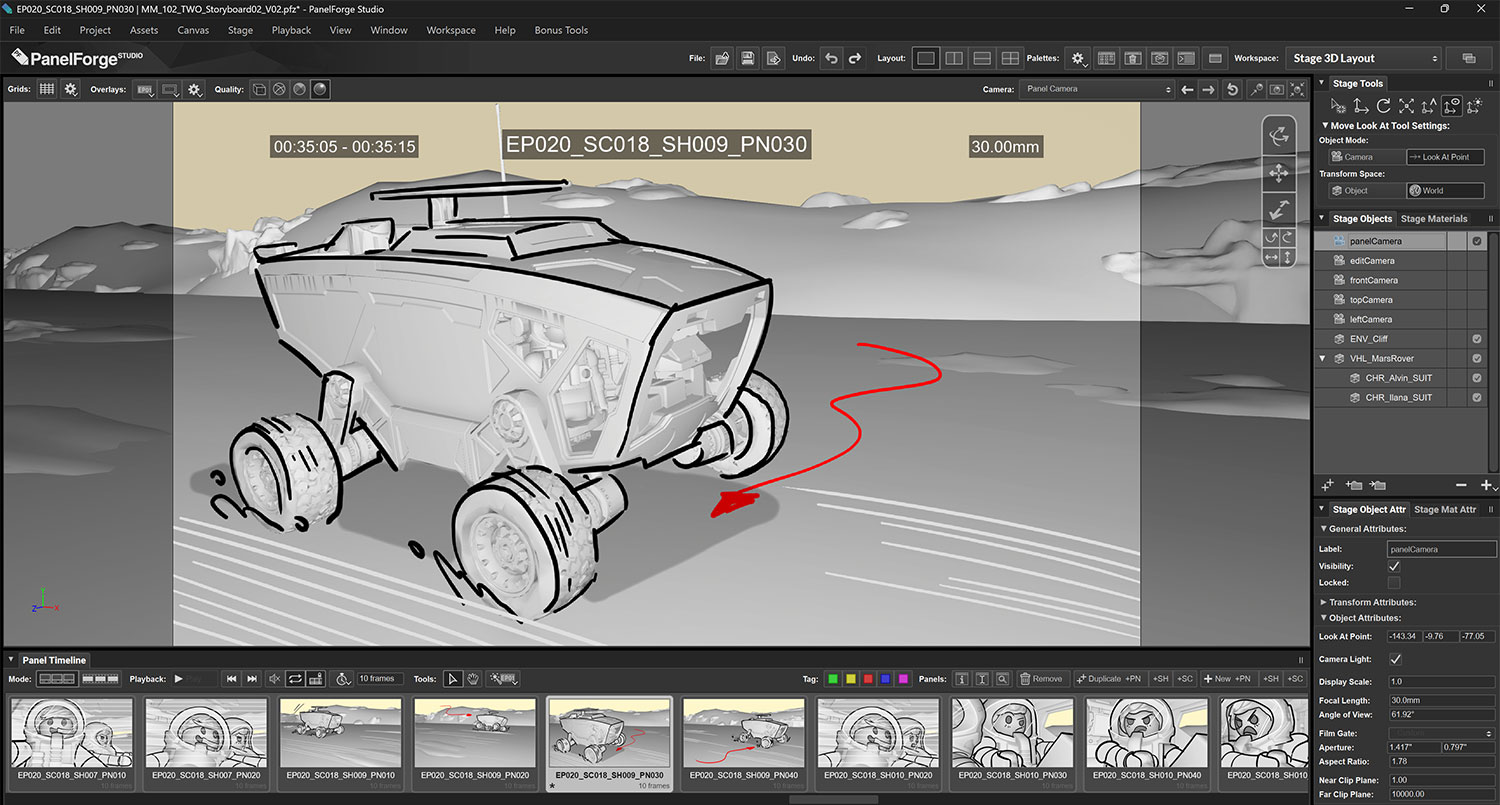
Task: Set Object Mode to Camera
Action: (1366, 157)
